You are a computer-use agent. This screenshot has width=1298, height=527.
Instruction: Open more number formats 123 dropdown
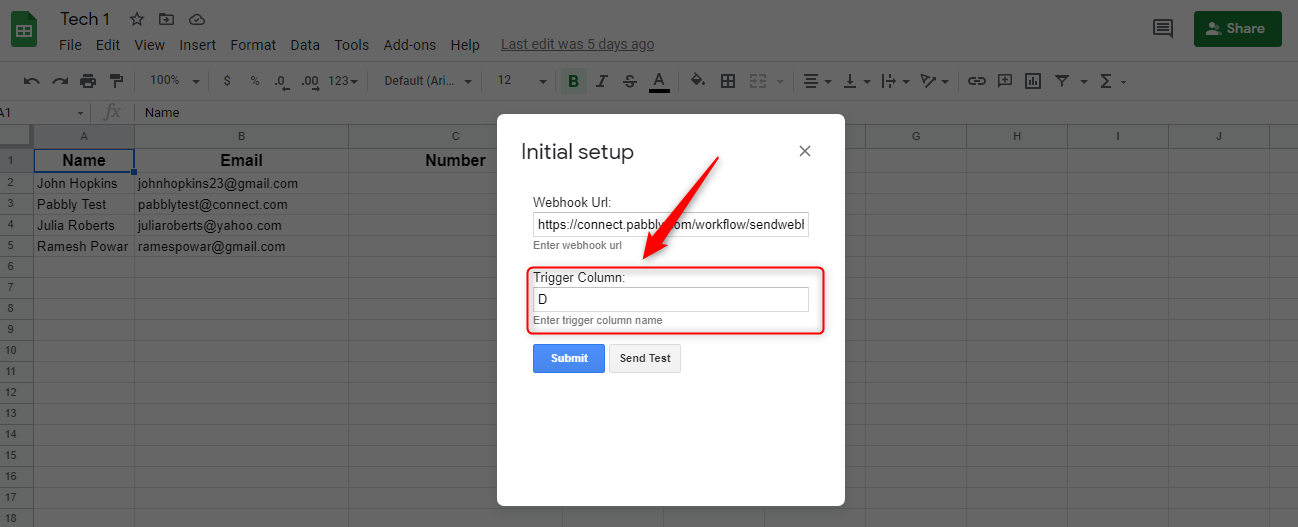click(x=343, y=81)
